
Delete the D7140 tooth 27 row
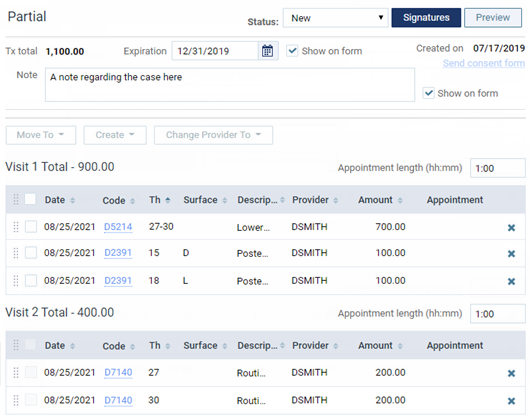(511, 373)
